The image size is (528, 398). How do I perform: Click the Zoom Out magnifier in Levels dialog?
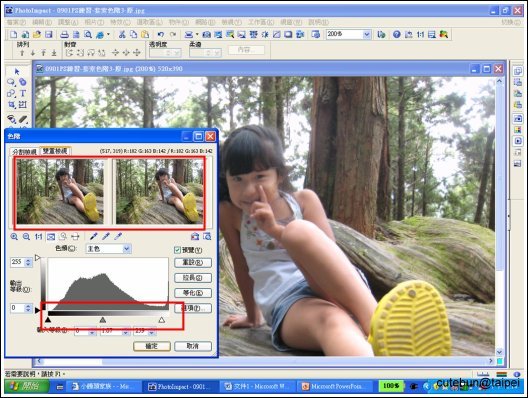[26, 237]
